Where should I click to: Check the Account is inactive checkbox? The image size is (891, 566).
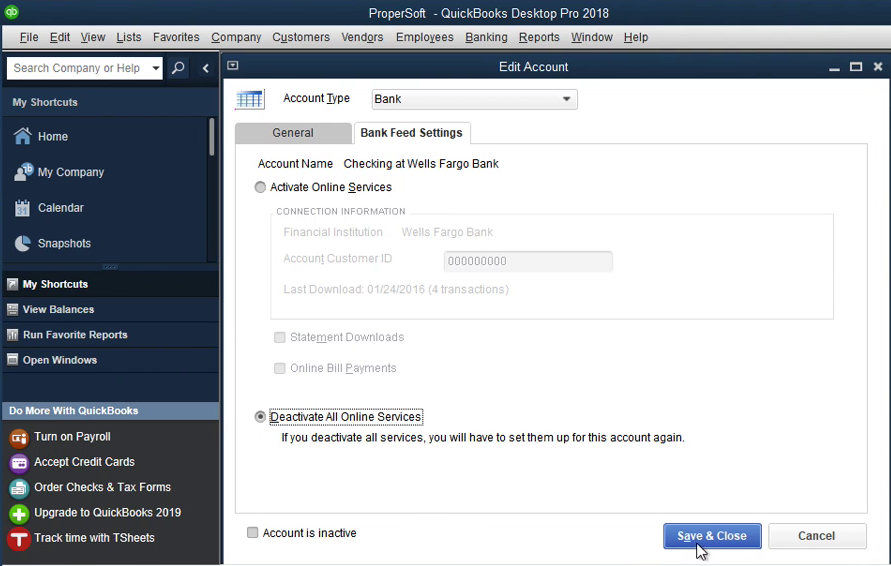click(252, 532)
